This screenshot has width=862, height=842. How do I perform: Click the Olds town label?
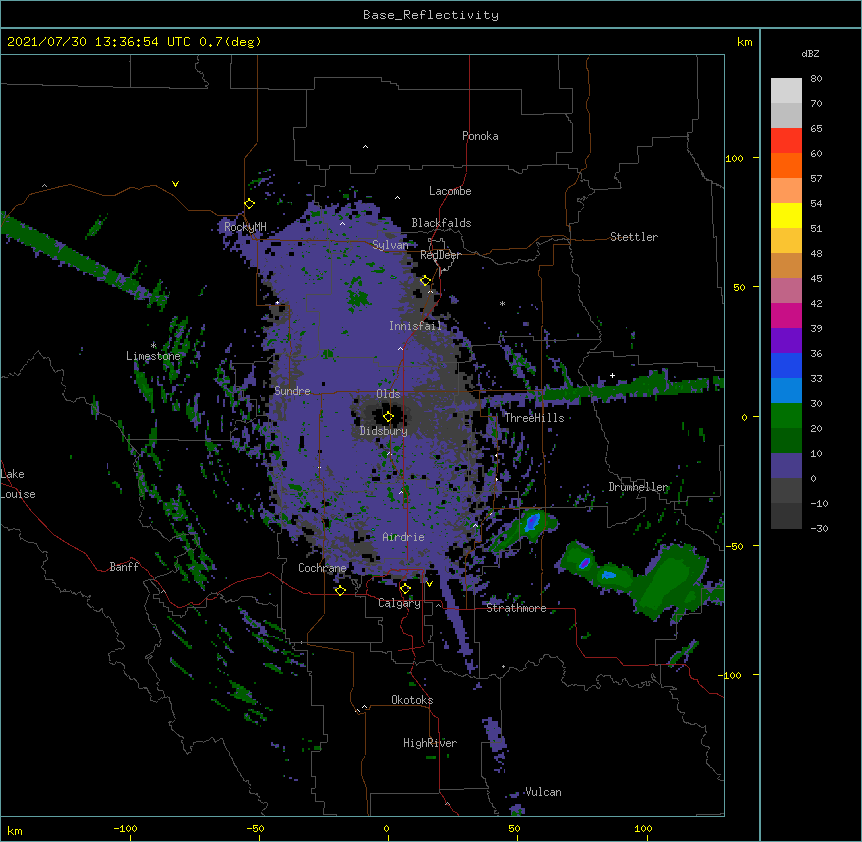(x=388, y=394)
